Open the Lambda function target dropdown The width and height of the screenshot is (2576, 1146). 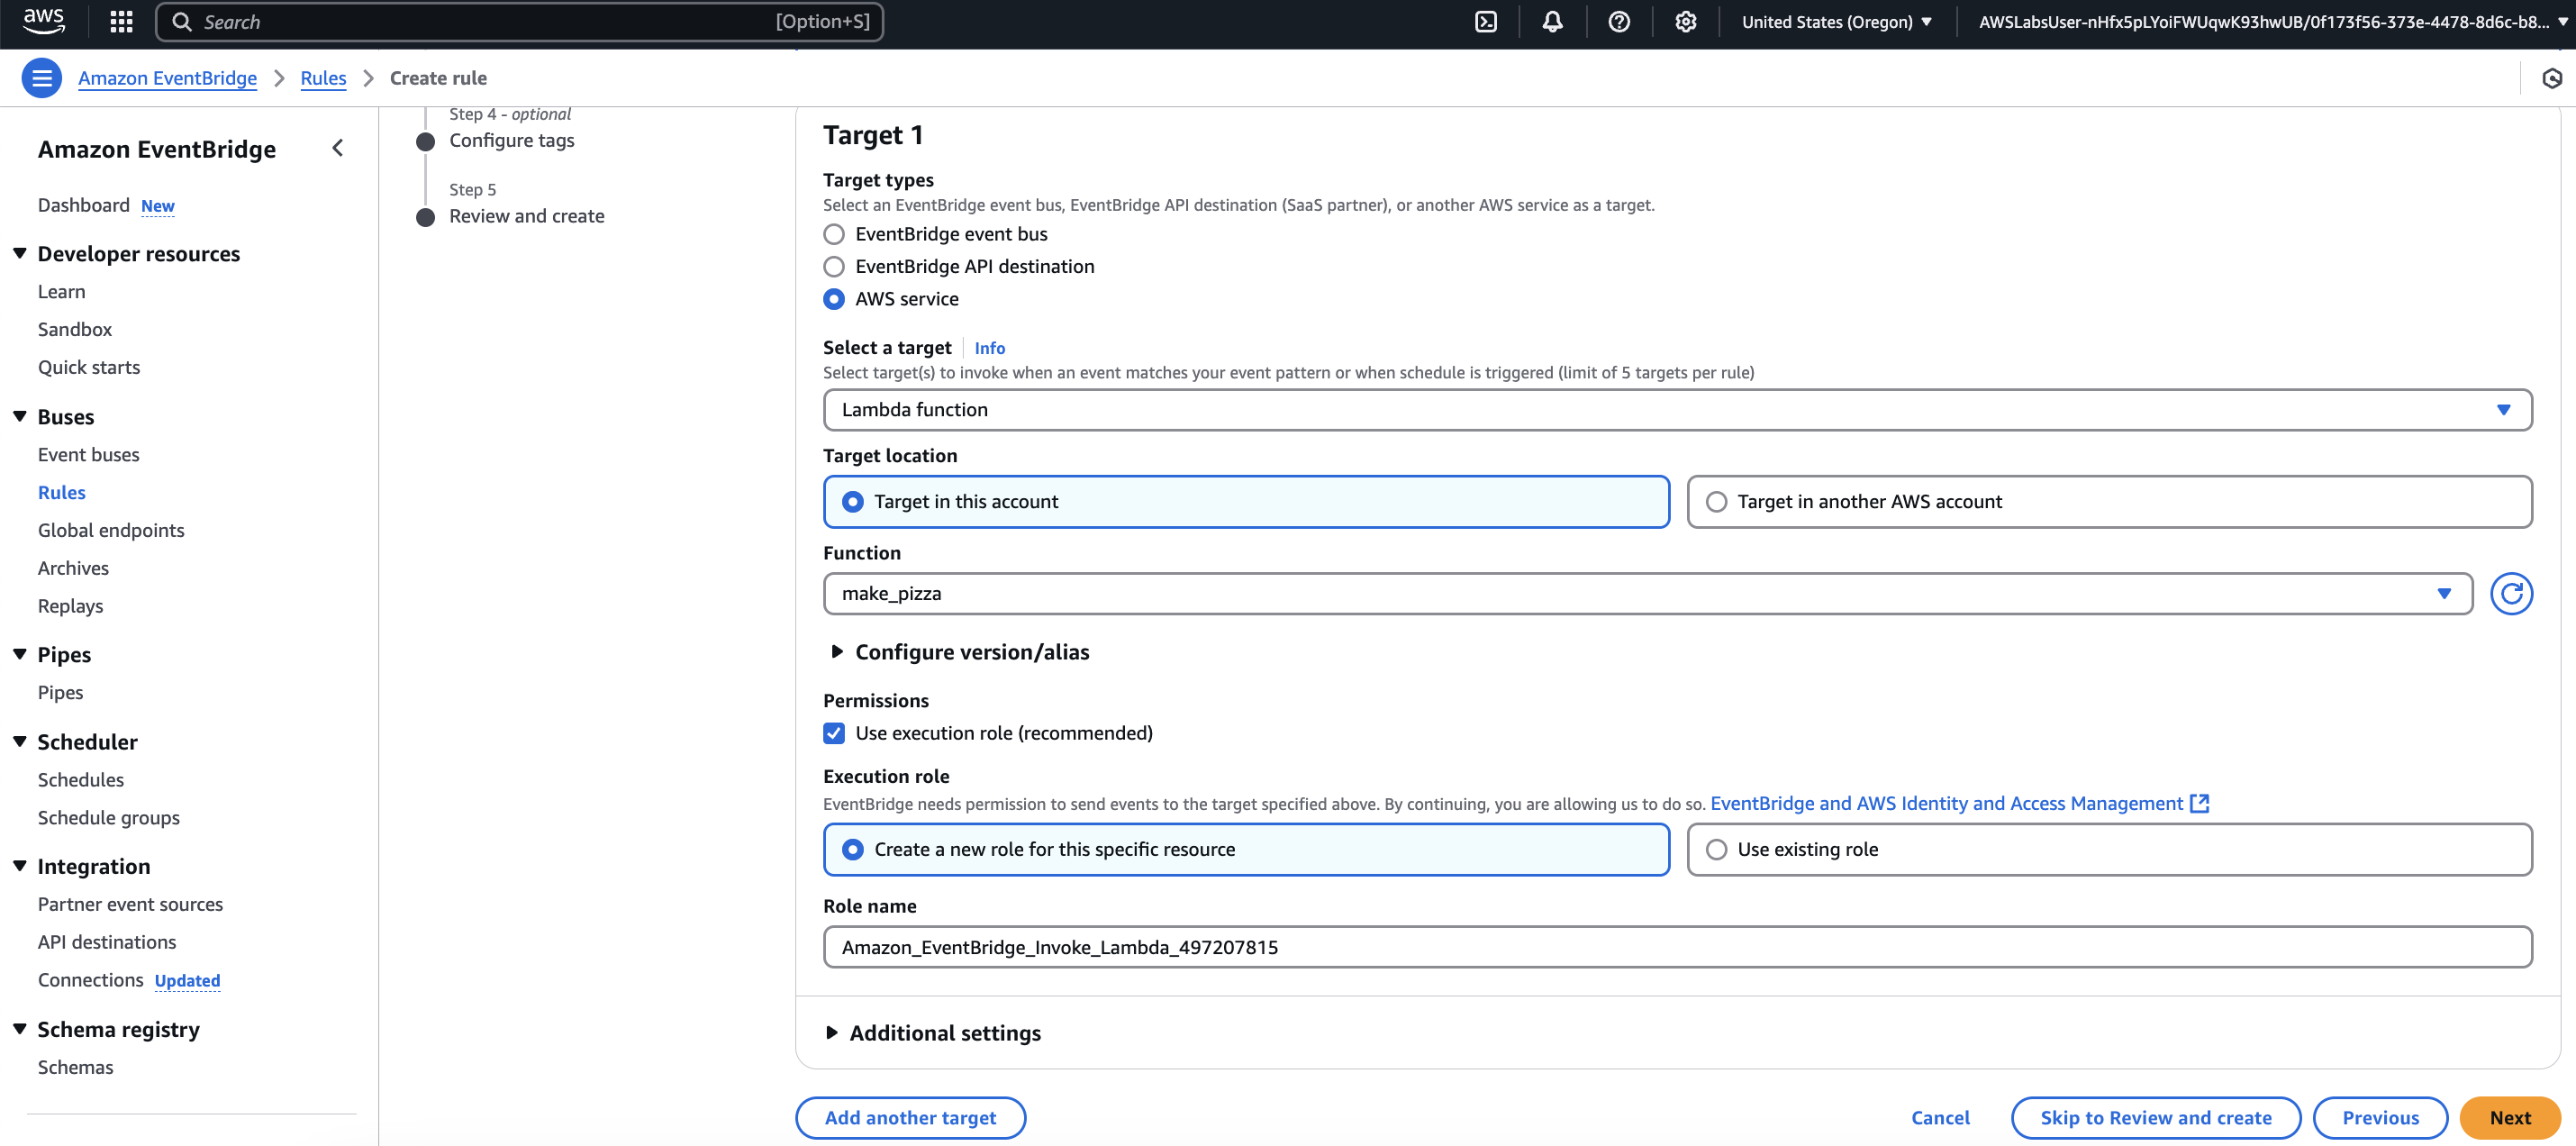(x=1677, y=410)
